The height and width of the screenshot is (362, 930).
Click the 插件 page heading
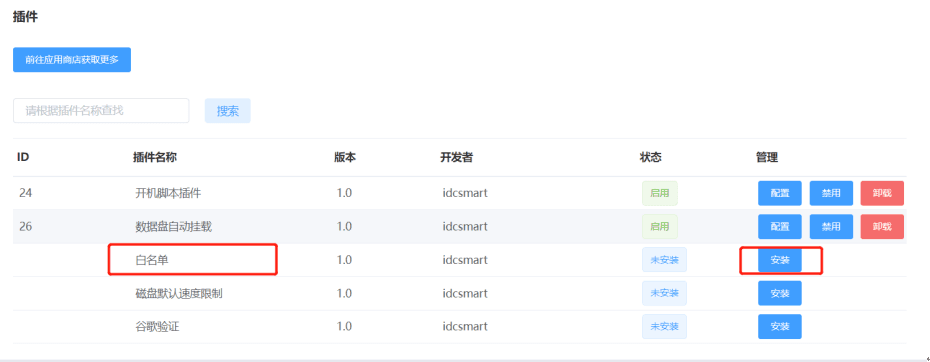pyautogui.click(x=25, y=17)
